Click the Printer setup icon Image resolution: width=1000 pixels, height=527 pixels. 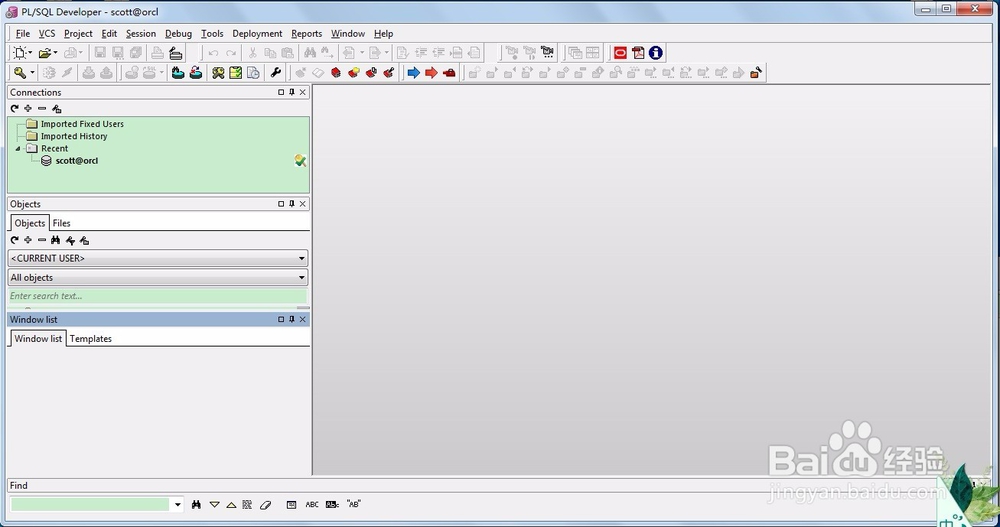click(x=175, y=53)
